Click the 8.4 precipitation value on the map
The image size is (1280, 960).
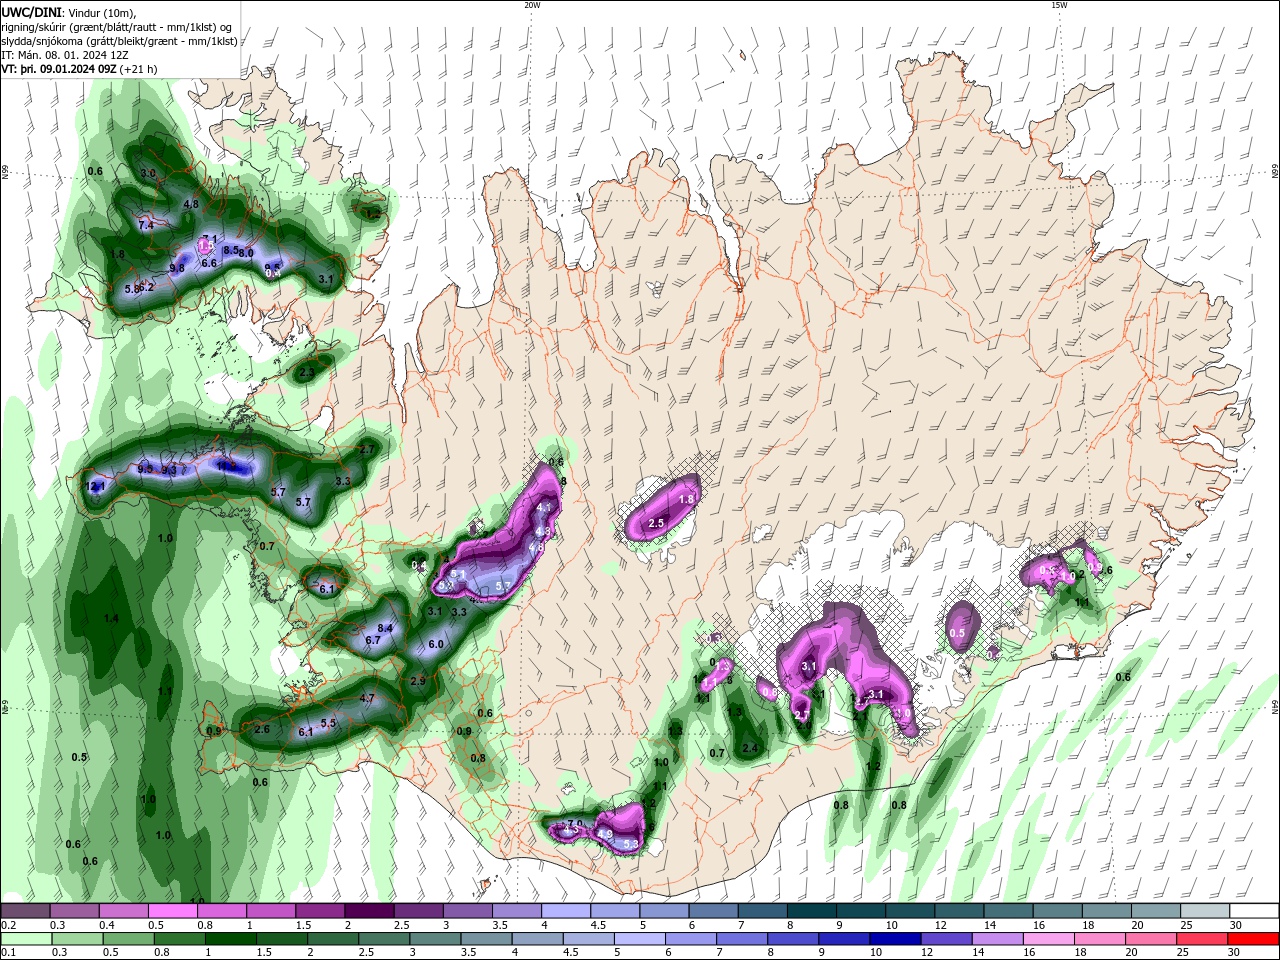(x=385, y=628)
